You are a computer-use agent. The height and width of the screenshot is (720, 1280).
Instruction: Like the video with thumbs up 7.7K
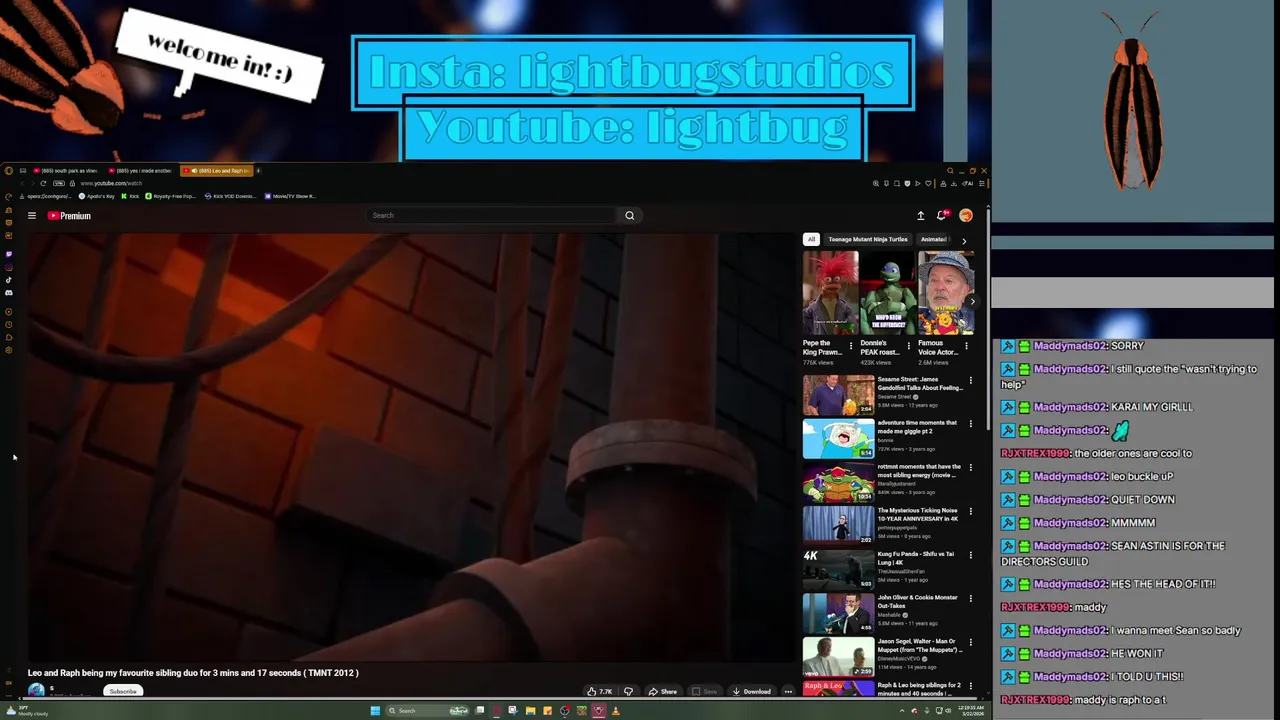[600, 691]
